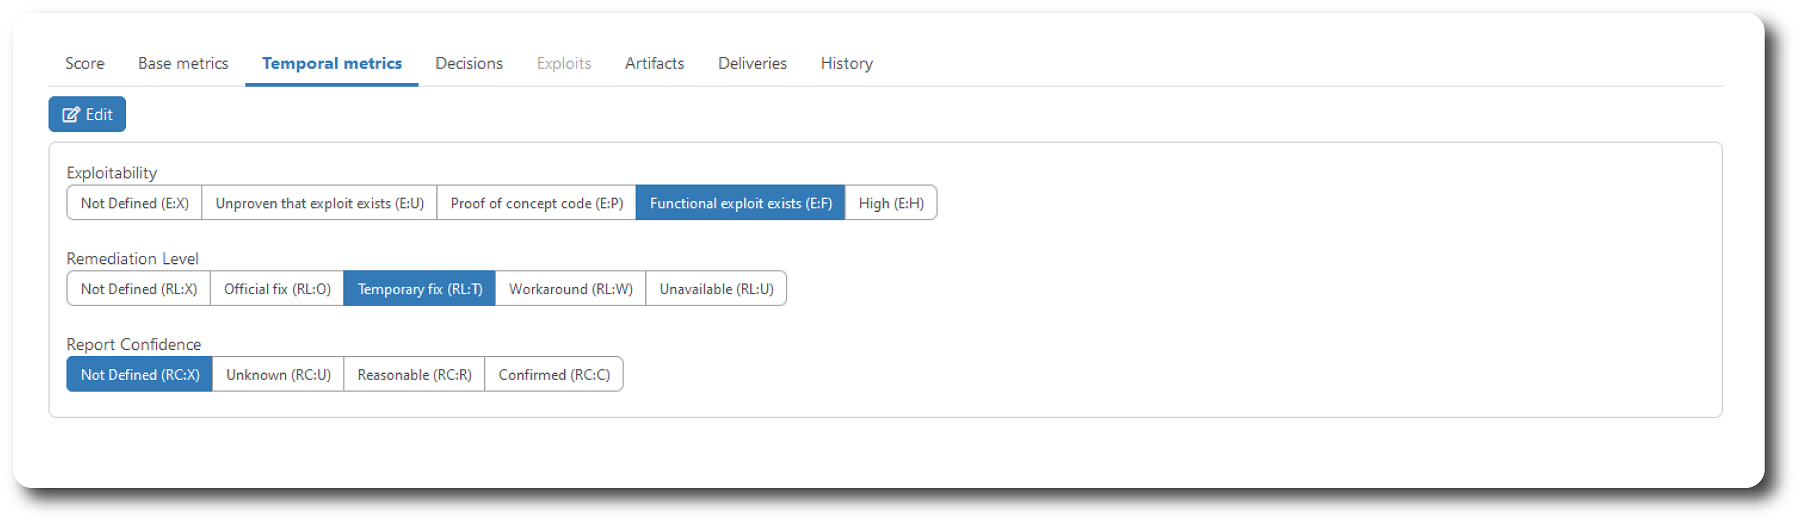The height and width of the screenshot is (523, 1800).
Task: Set Remediation Level to Unavailable (RL:U)
Action: (717, 289)
